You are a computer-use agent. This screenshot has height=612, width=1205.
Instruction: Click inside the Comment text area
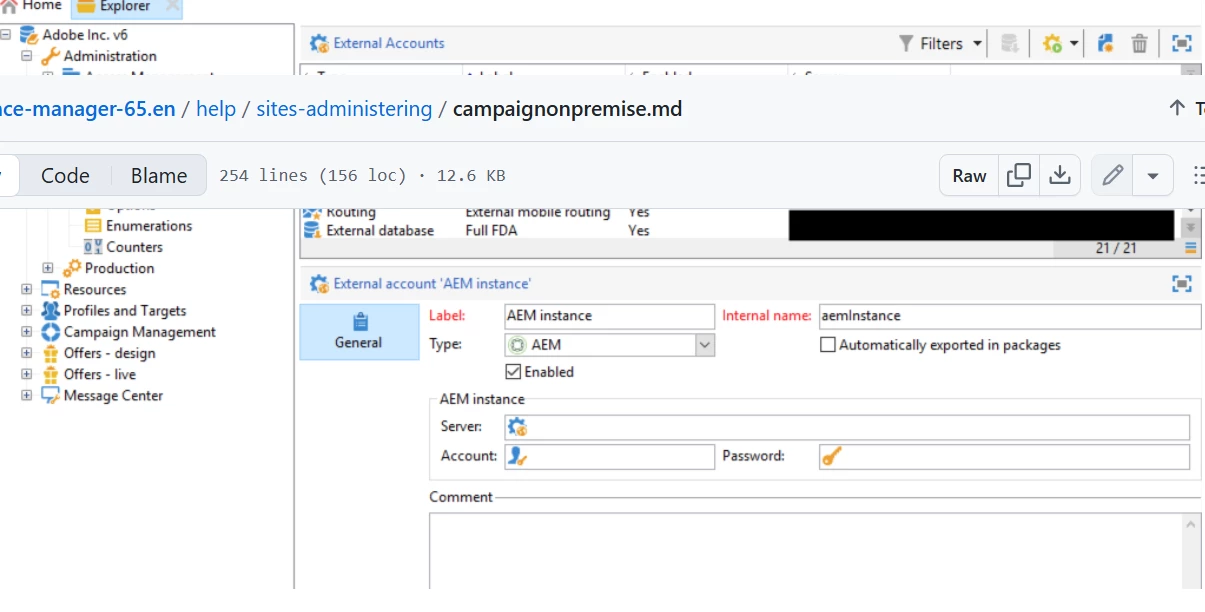pyautogui.click(x=815, y=550)
